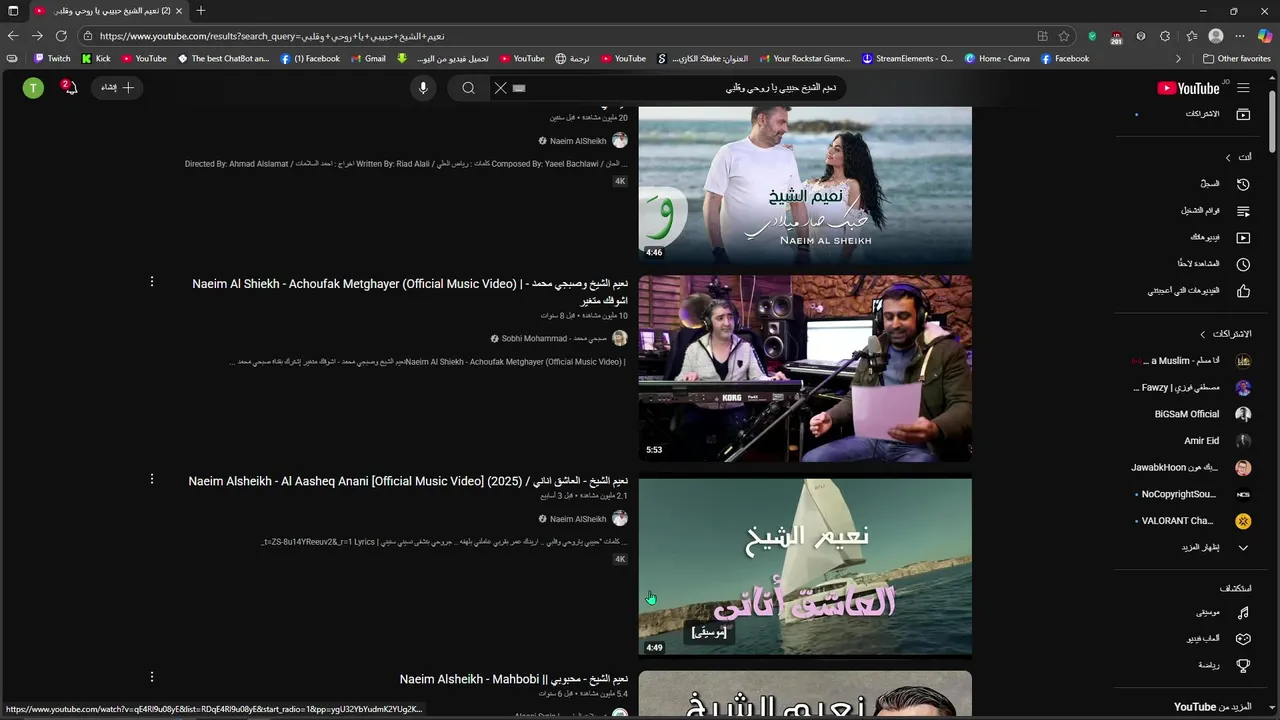
Task: Open Home - Canva bookmark
Action: point(997,59)
